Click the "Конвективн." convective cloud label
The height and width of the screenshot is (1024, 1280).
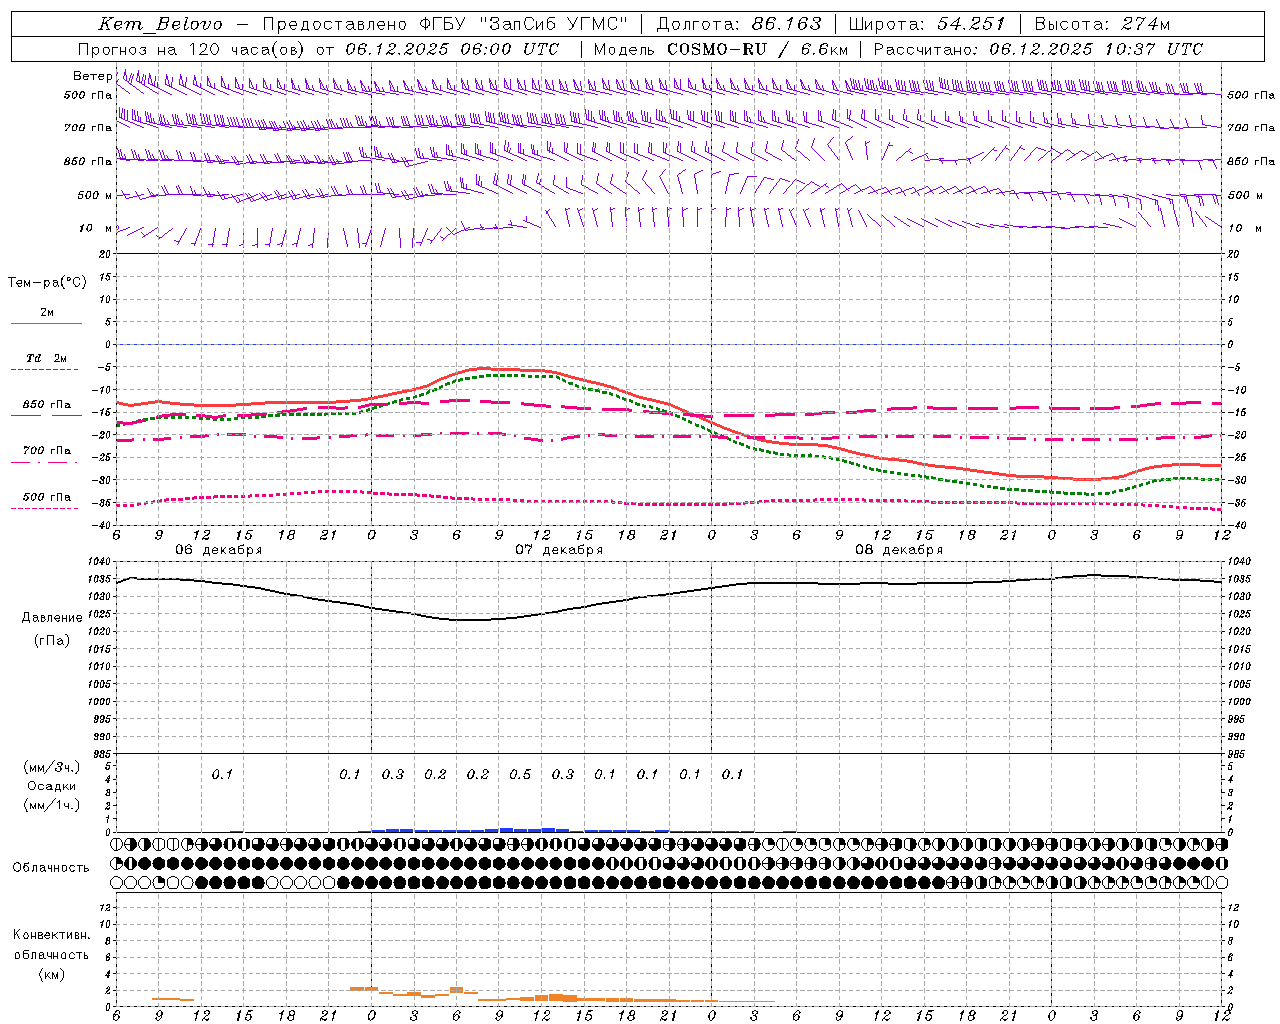(51, 935)
